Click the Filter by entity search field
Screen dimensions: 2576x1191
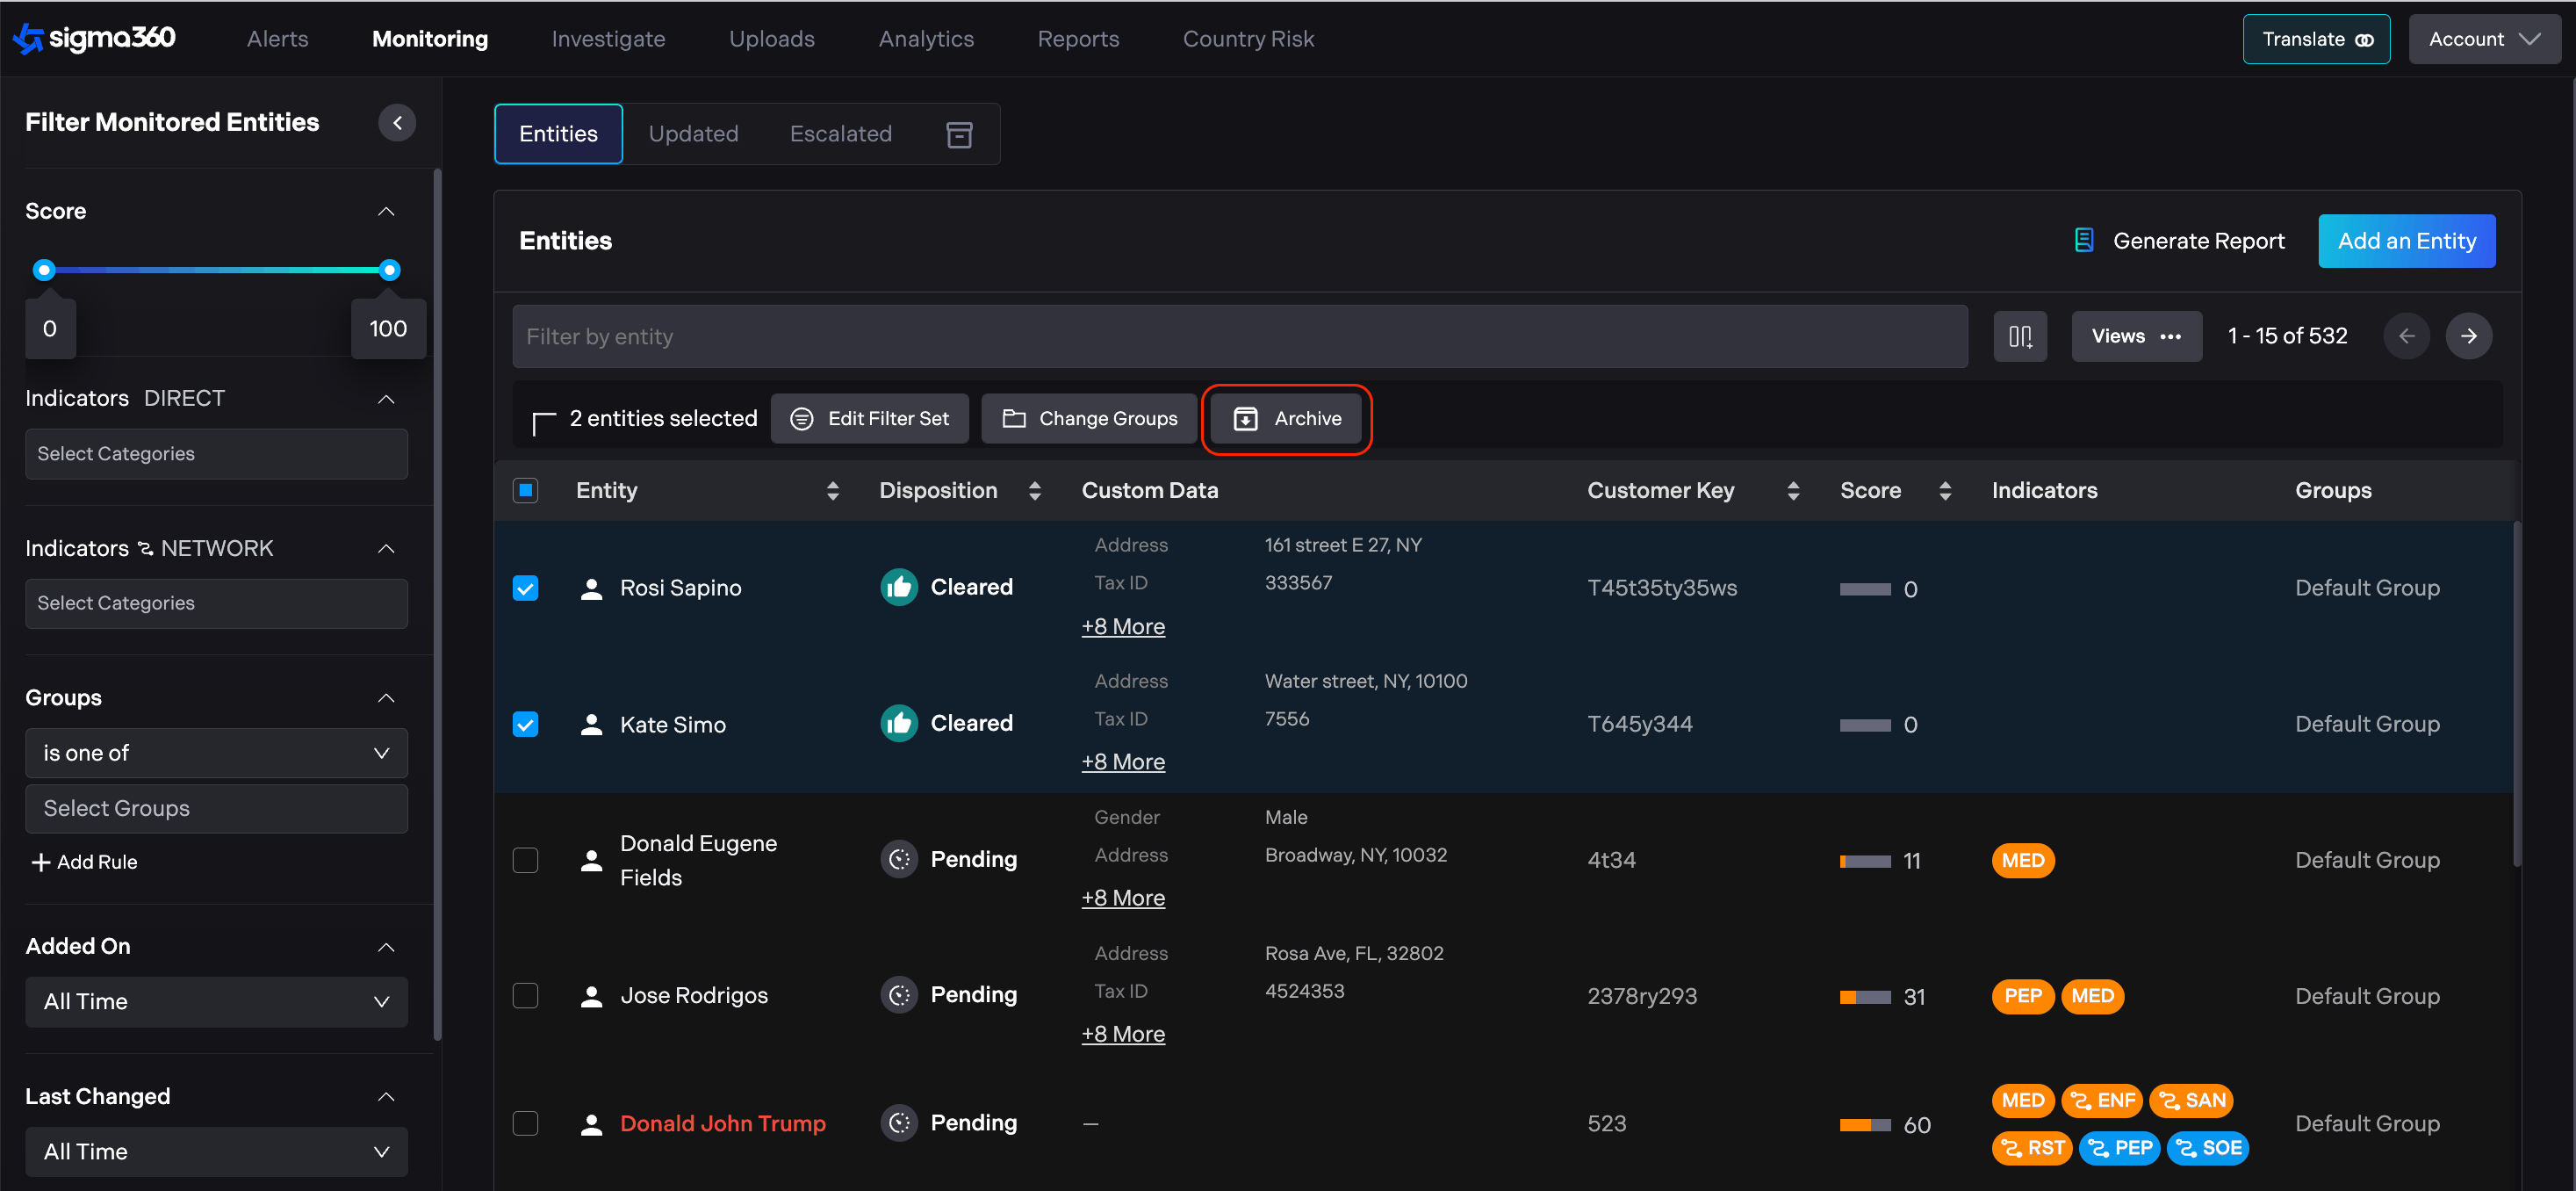pyautogui.click(x=1239, y=336)
